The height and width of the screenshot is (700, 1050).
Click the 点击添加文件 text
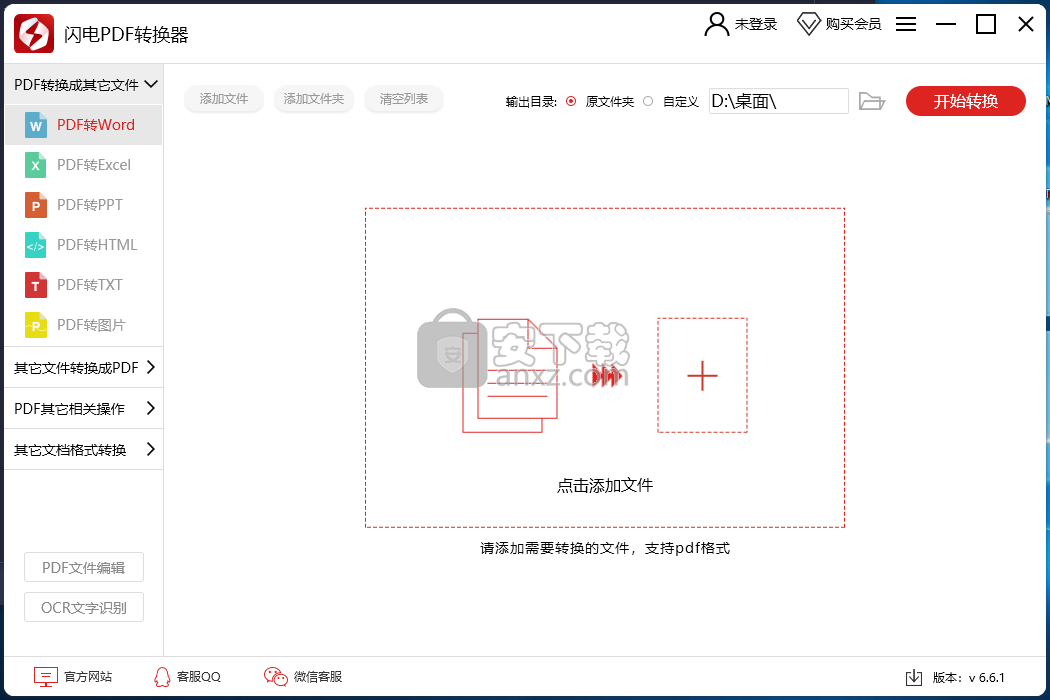pyautogui.click(x=605, y=485)
